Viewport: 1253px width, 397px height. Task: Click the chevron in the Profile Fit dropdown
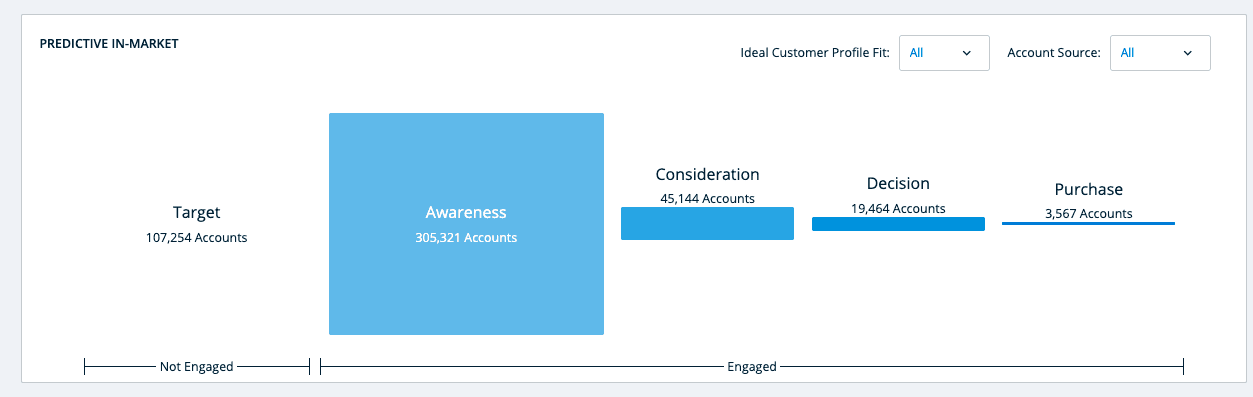[967, 53]
